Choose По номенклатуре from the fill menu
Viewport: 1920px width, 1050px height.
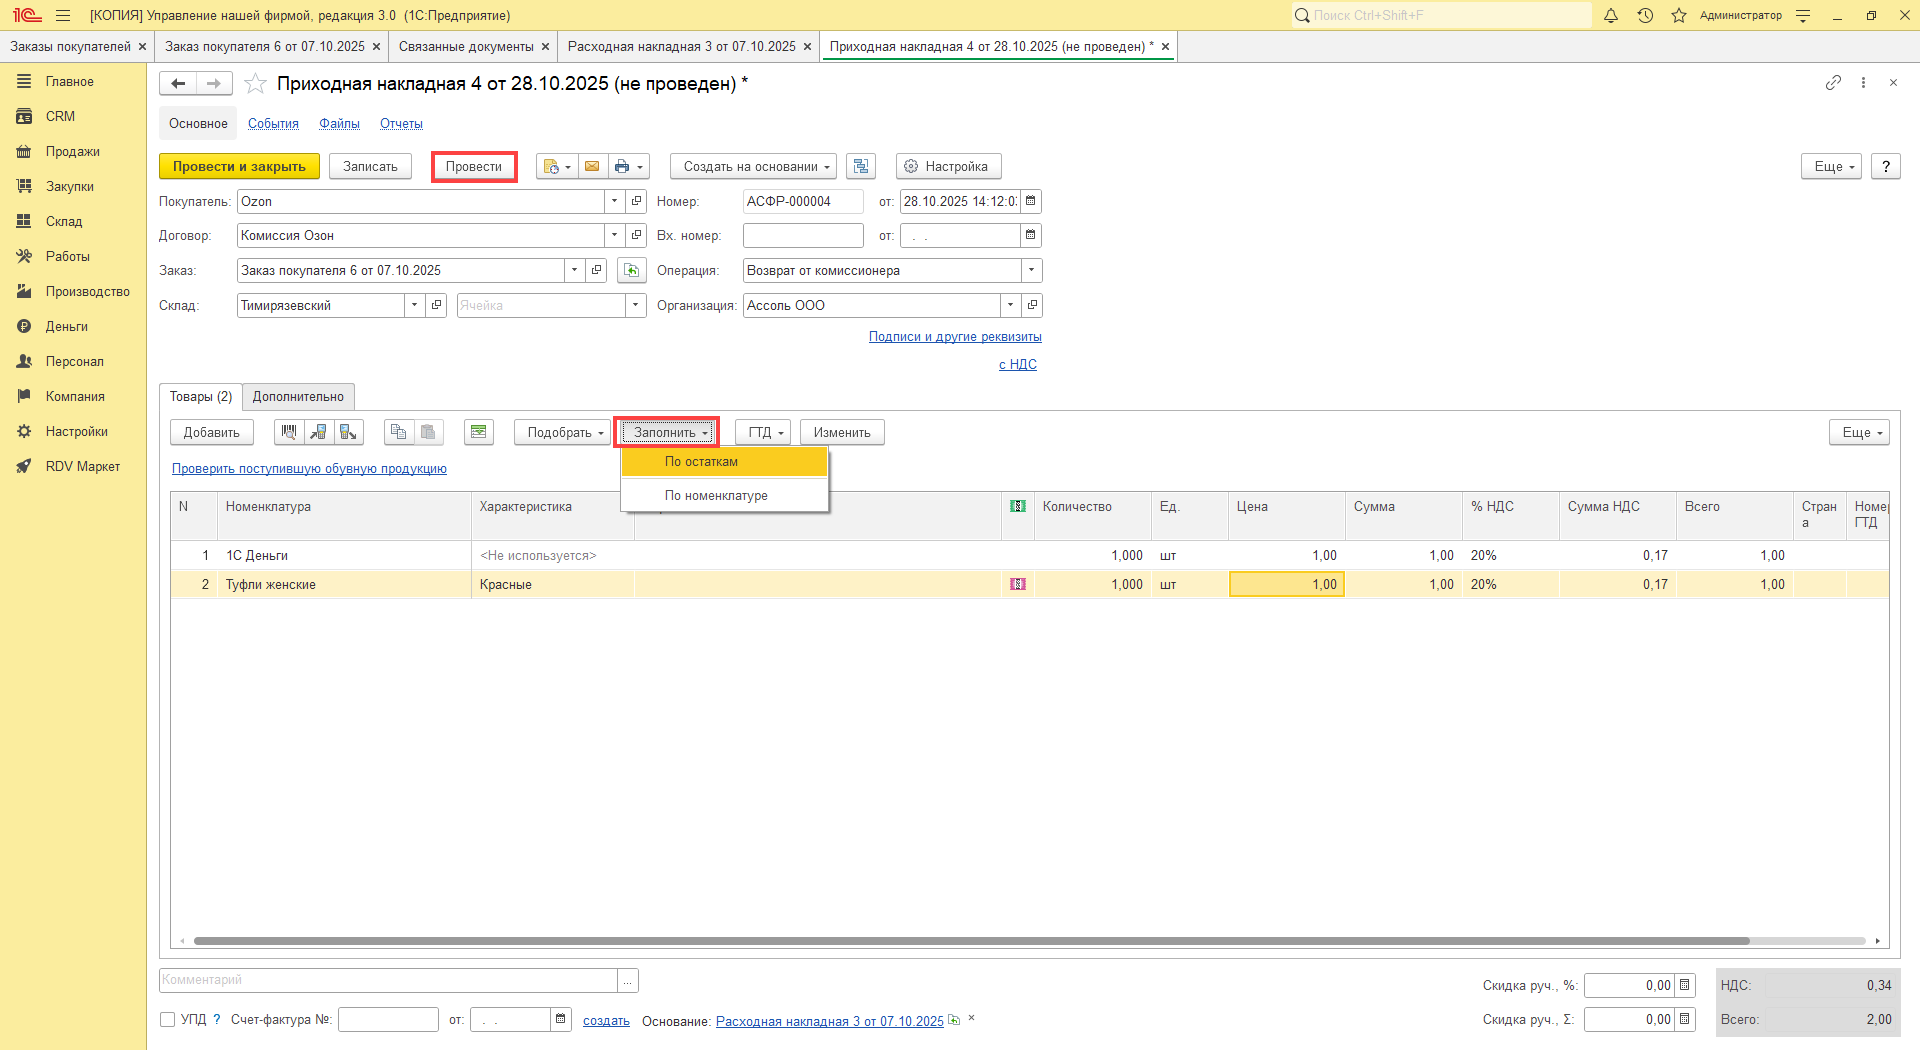coord(725,495)
